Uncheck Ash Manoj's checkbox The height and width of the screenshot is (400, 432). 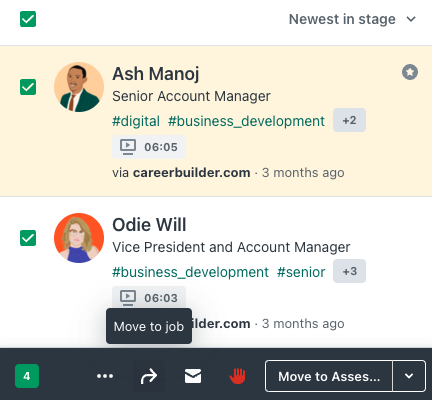(x=28, y=87)
